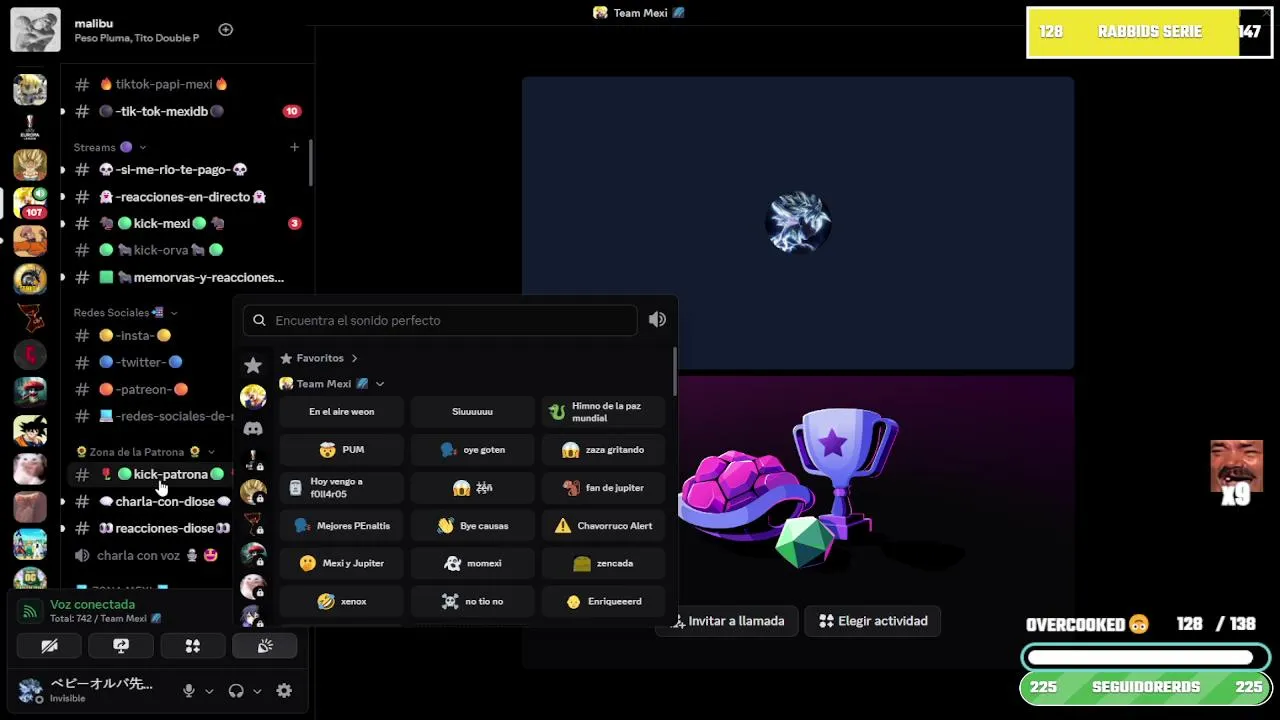
Task: Click the green voice connection signal icon
Action: 30,611
